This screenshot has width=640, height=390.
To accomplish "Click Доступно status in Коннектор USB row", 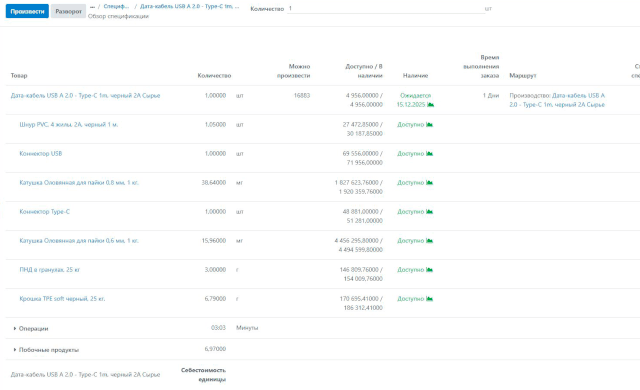I will point(411,153).
